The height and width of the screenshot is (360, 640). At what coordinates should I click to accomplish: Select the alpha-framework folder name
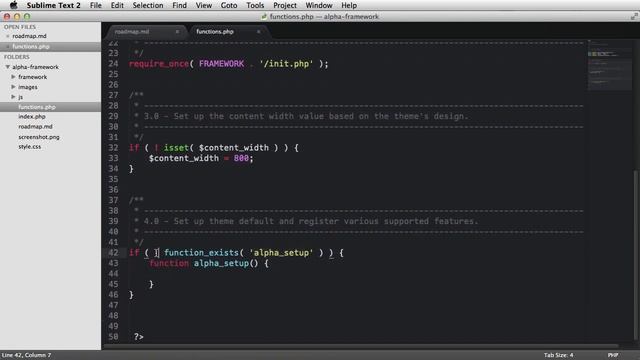36,67
